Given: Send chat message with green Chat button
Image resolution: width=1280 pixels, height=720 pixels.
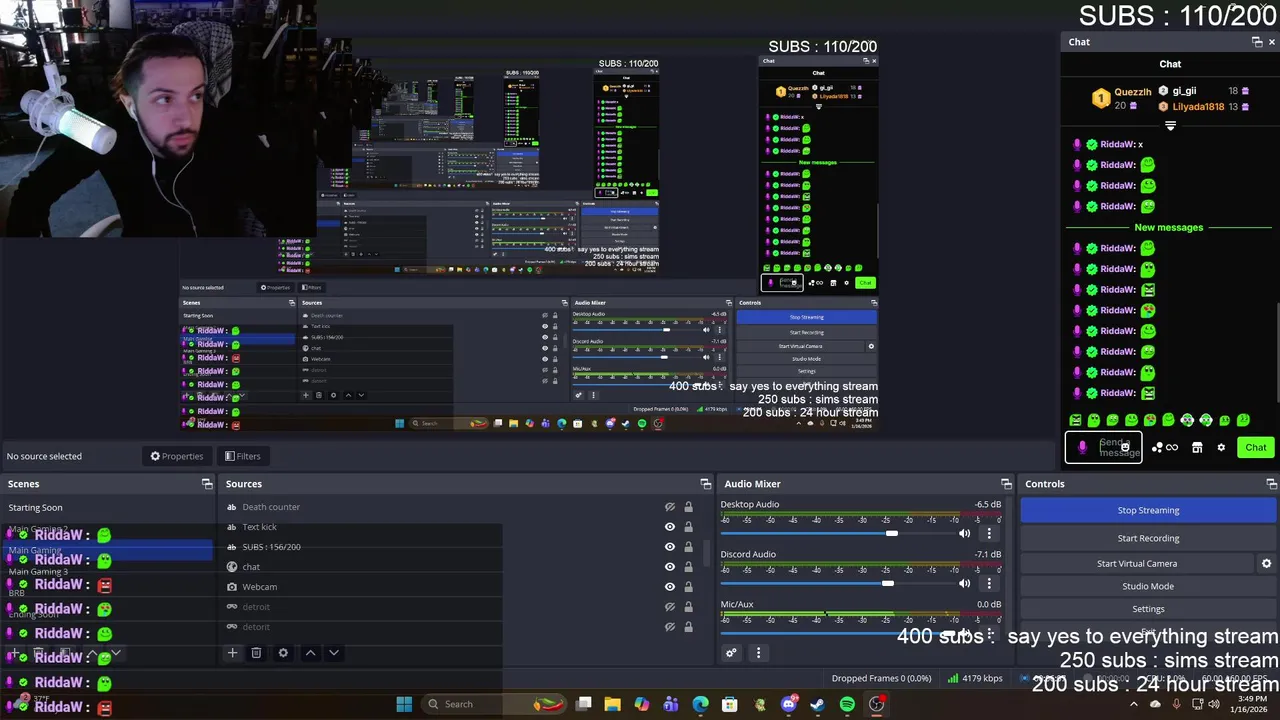Looking at the screenshot, I should click(x=1255, y=448).
